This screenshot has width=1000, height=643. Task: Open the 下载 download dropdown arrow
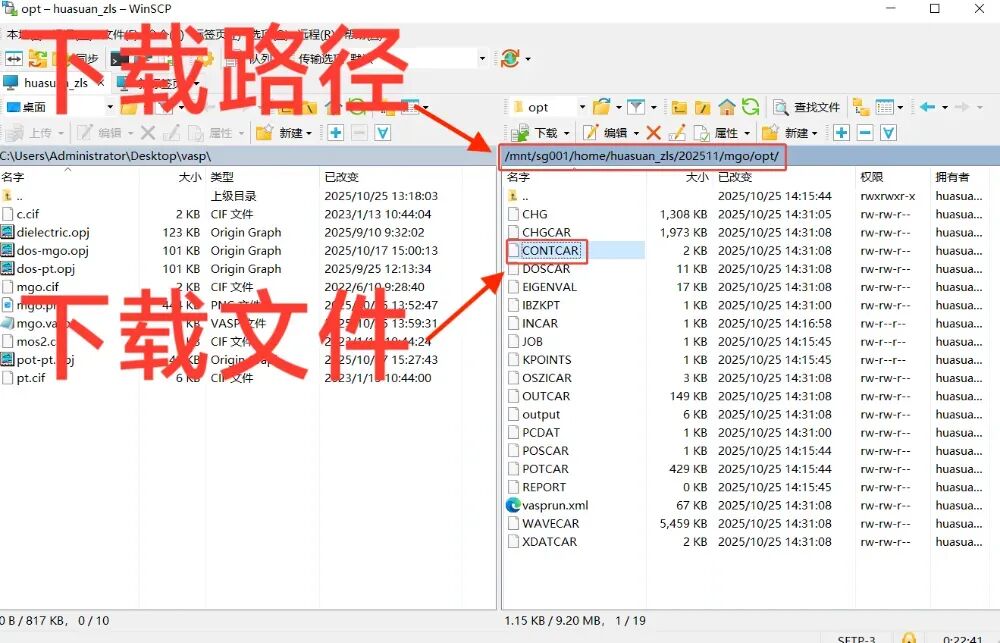tap(567, 132)
